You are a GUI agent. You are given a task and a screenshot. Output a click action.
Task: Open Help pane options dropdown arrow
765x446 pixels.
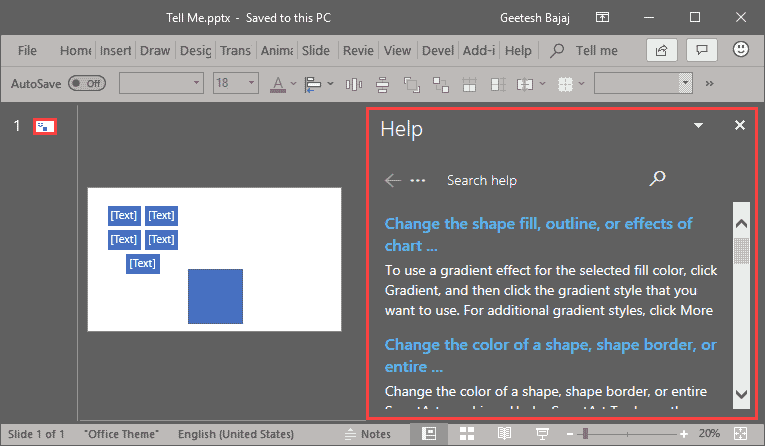pos(699,125)
